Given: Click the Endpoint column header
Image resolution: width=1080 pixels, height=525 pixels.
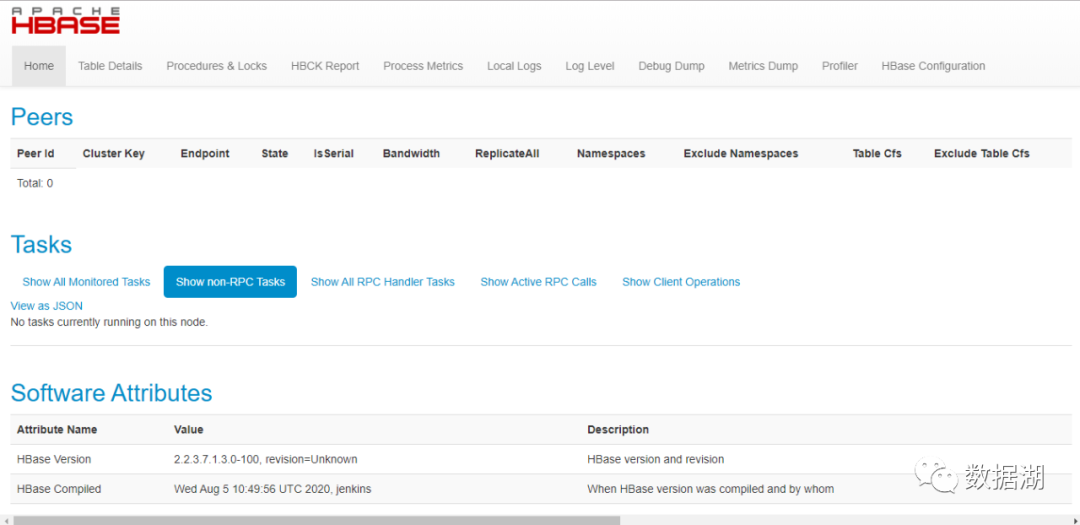Looking at the screenshot, I should tap(205, 154).
